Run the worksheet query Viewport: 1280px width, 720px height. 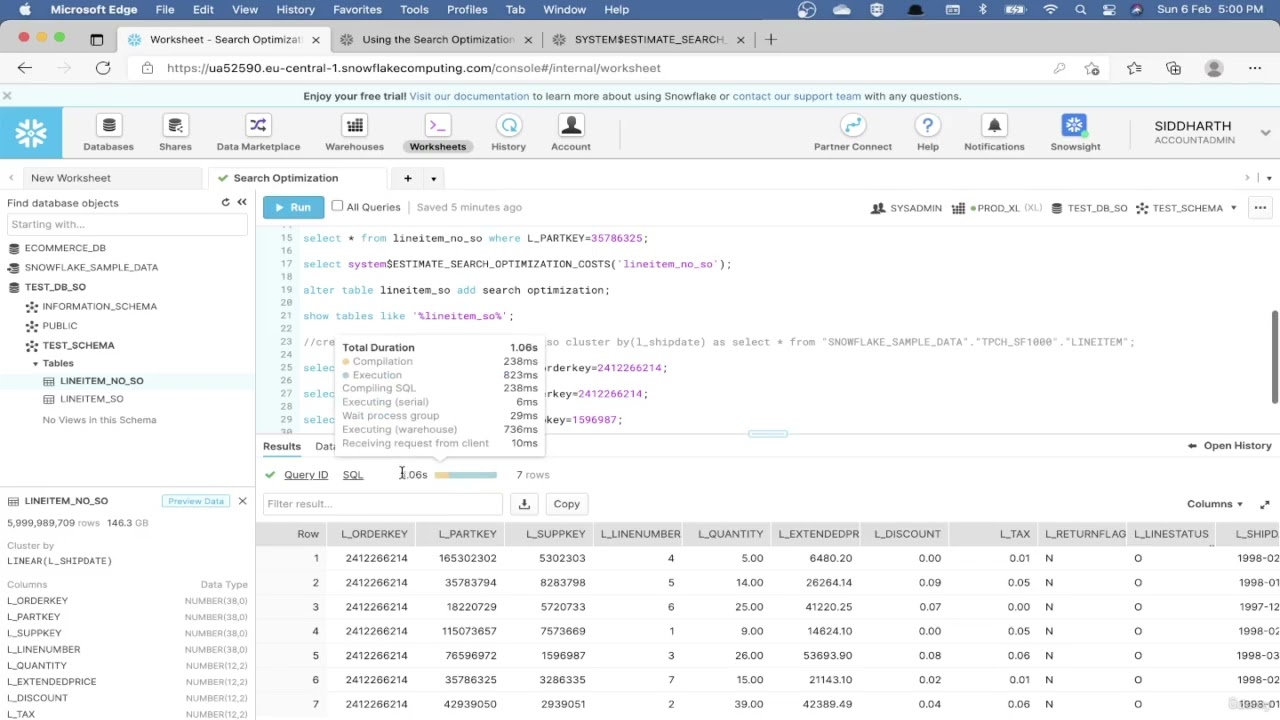pos(293,207)
